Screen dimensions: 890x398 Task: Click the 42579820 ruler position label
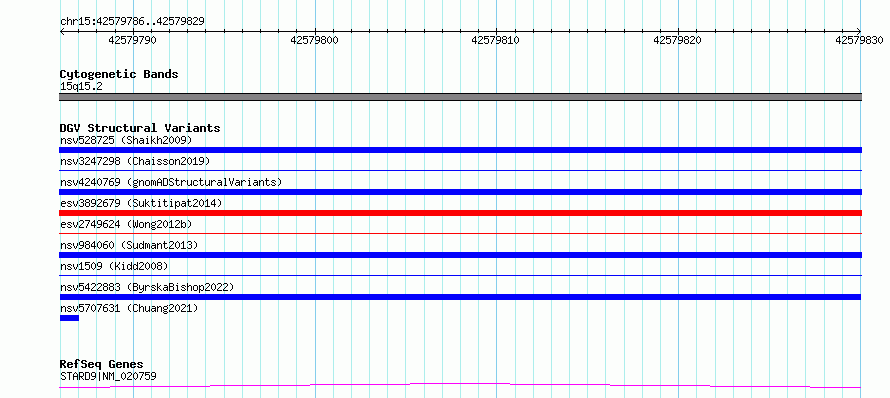[678, 40]
